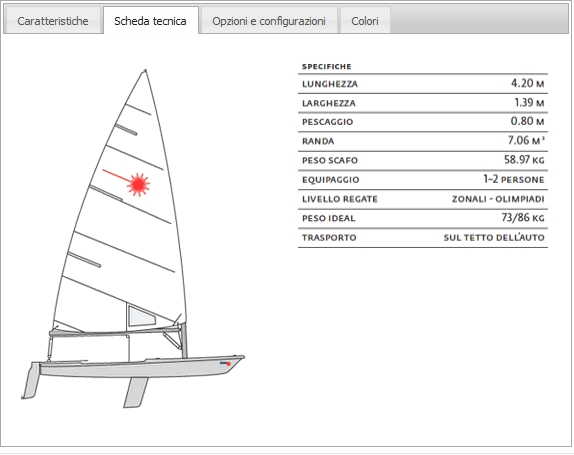The height and width of the screenshot is (455, 574).
Task: Switch to Opzioni e configurazioni tab
Action: click(x=269, y=21)
